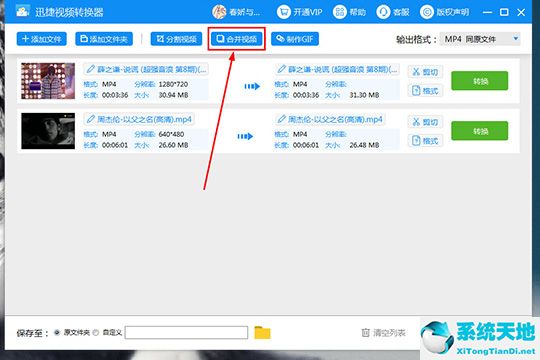Click the 剪切 cut button for 周杰伦 video
The image size is (540, 360).
pos(425,122)
